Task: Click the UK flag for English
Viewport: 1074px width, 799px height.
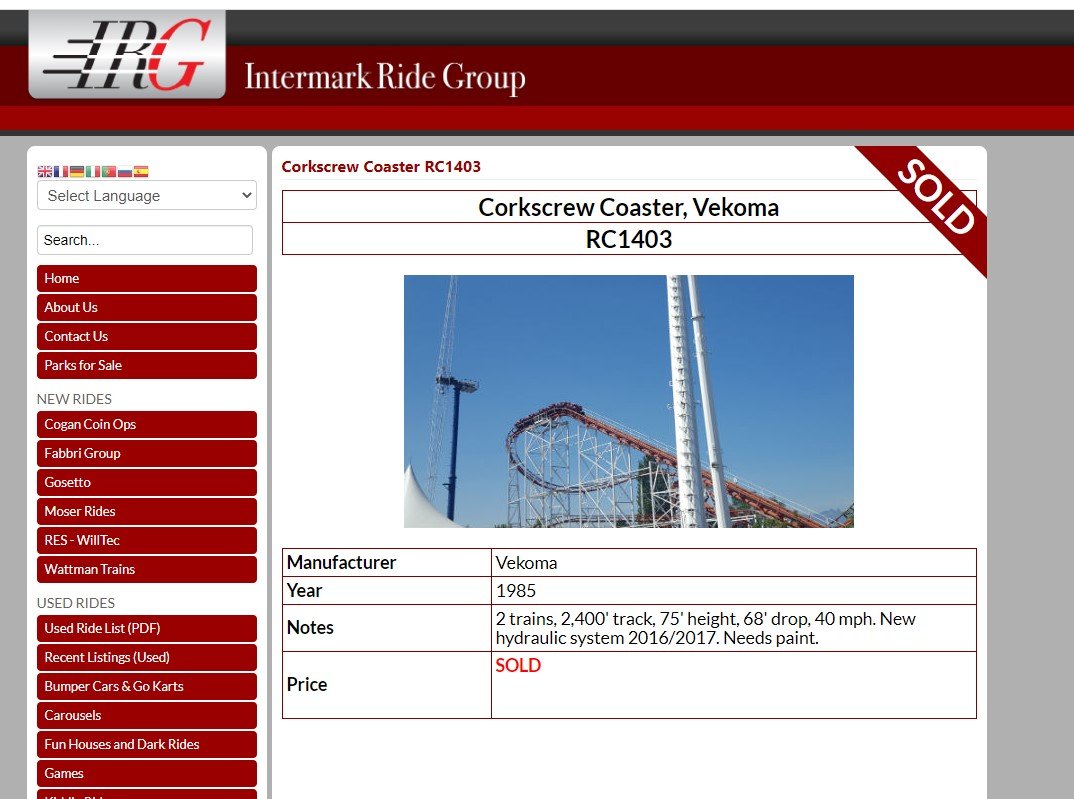Action: point(45,171)
